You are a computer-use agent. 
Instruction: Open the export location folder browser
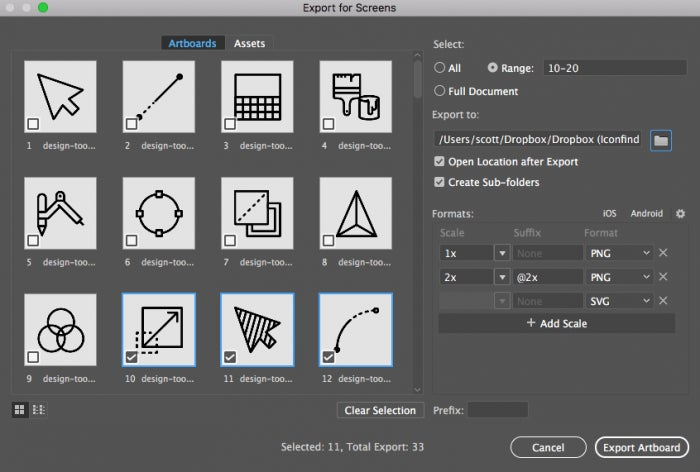click(661, 141)
